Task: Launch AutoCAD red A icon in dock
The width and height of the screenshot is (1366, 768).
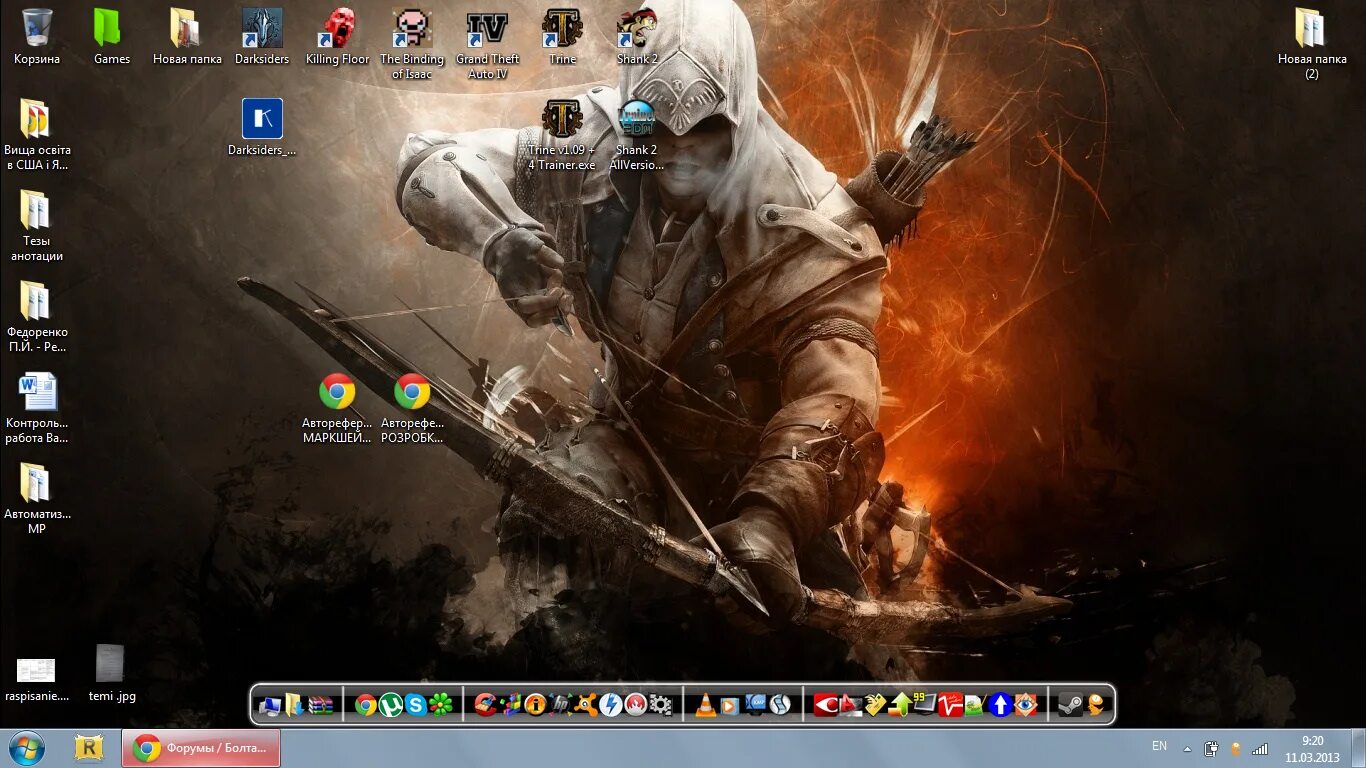Action: (x=851, y=705)
